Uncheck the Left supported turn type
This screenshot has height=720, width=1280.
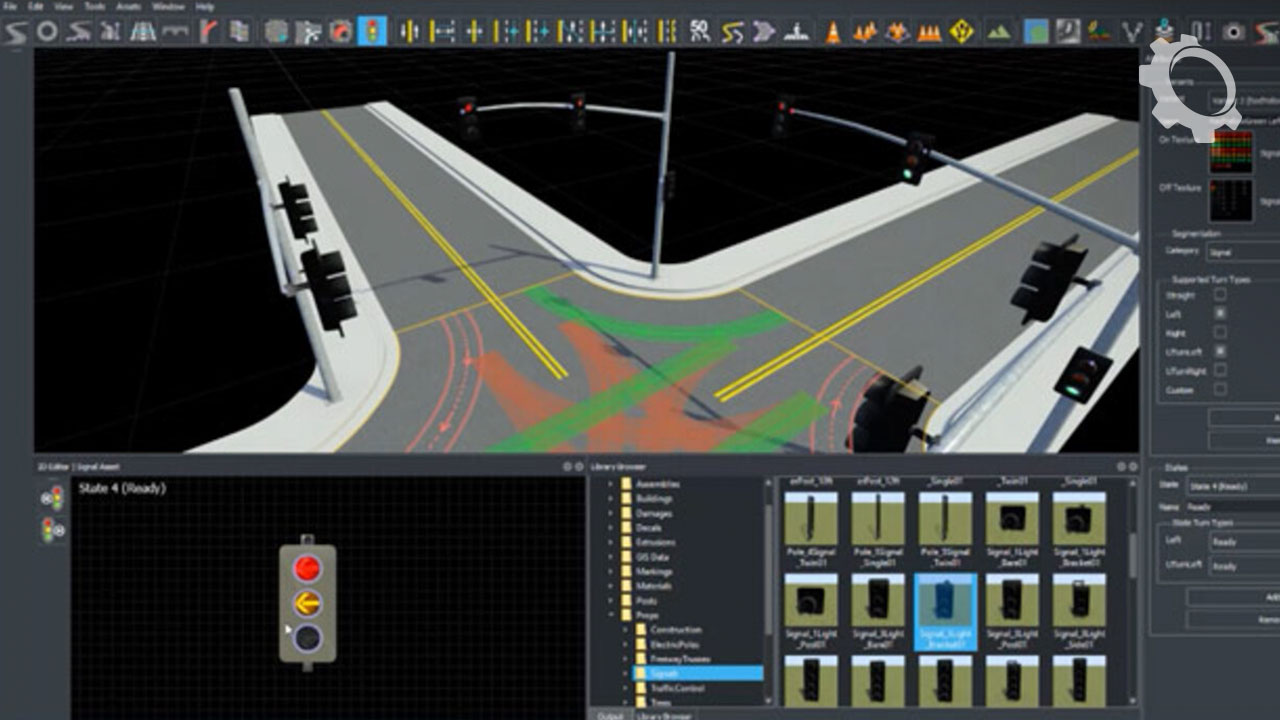pyautogui.click(x=1220, y=314)
